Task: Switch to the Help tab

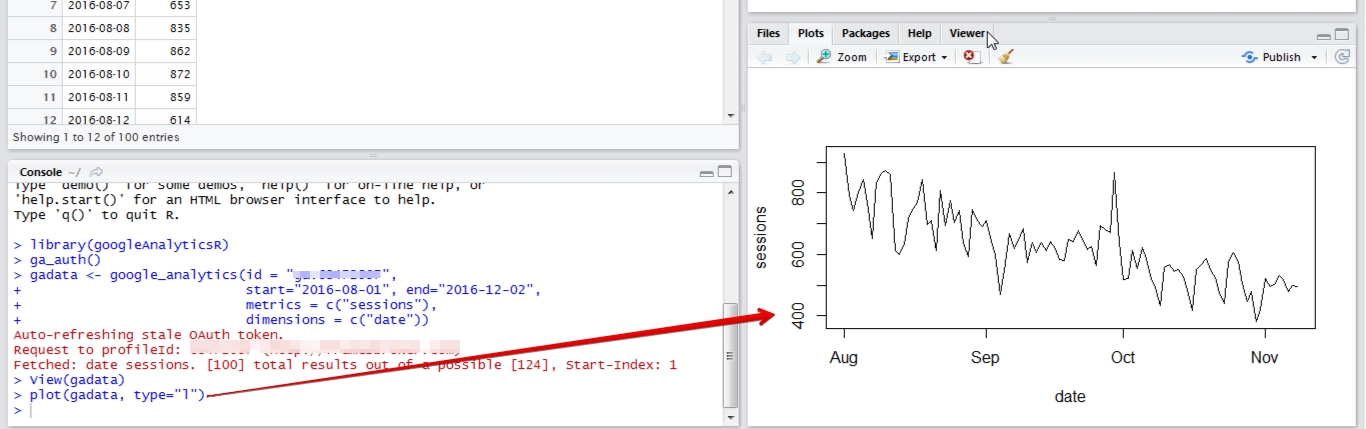Action: [x=920, y=33]
